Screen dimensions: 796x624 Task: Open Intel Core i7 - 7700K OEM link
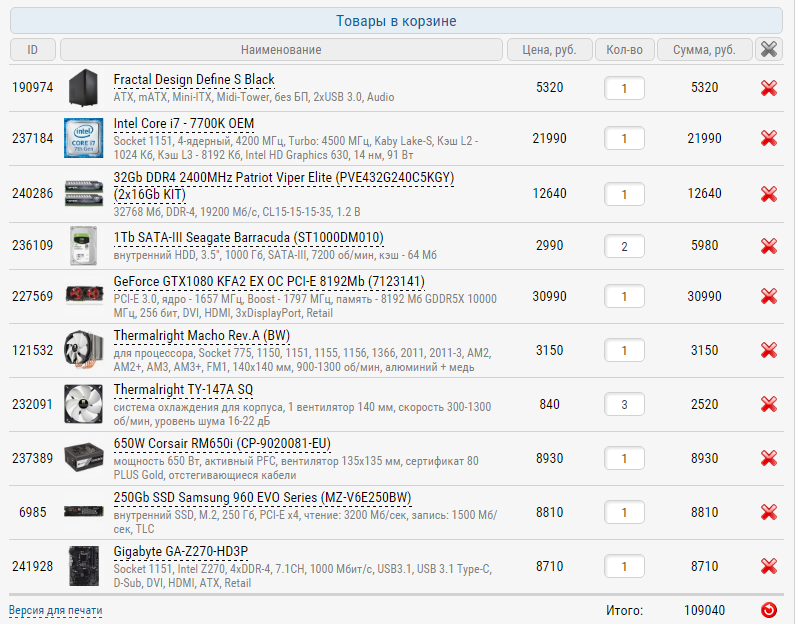[x=184, y=124]
